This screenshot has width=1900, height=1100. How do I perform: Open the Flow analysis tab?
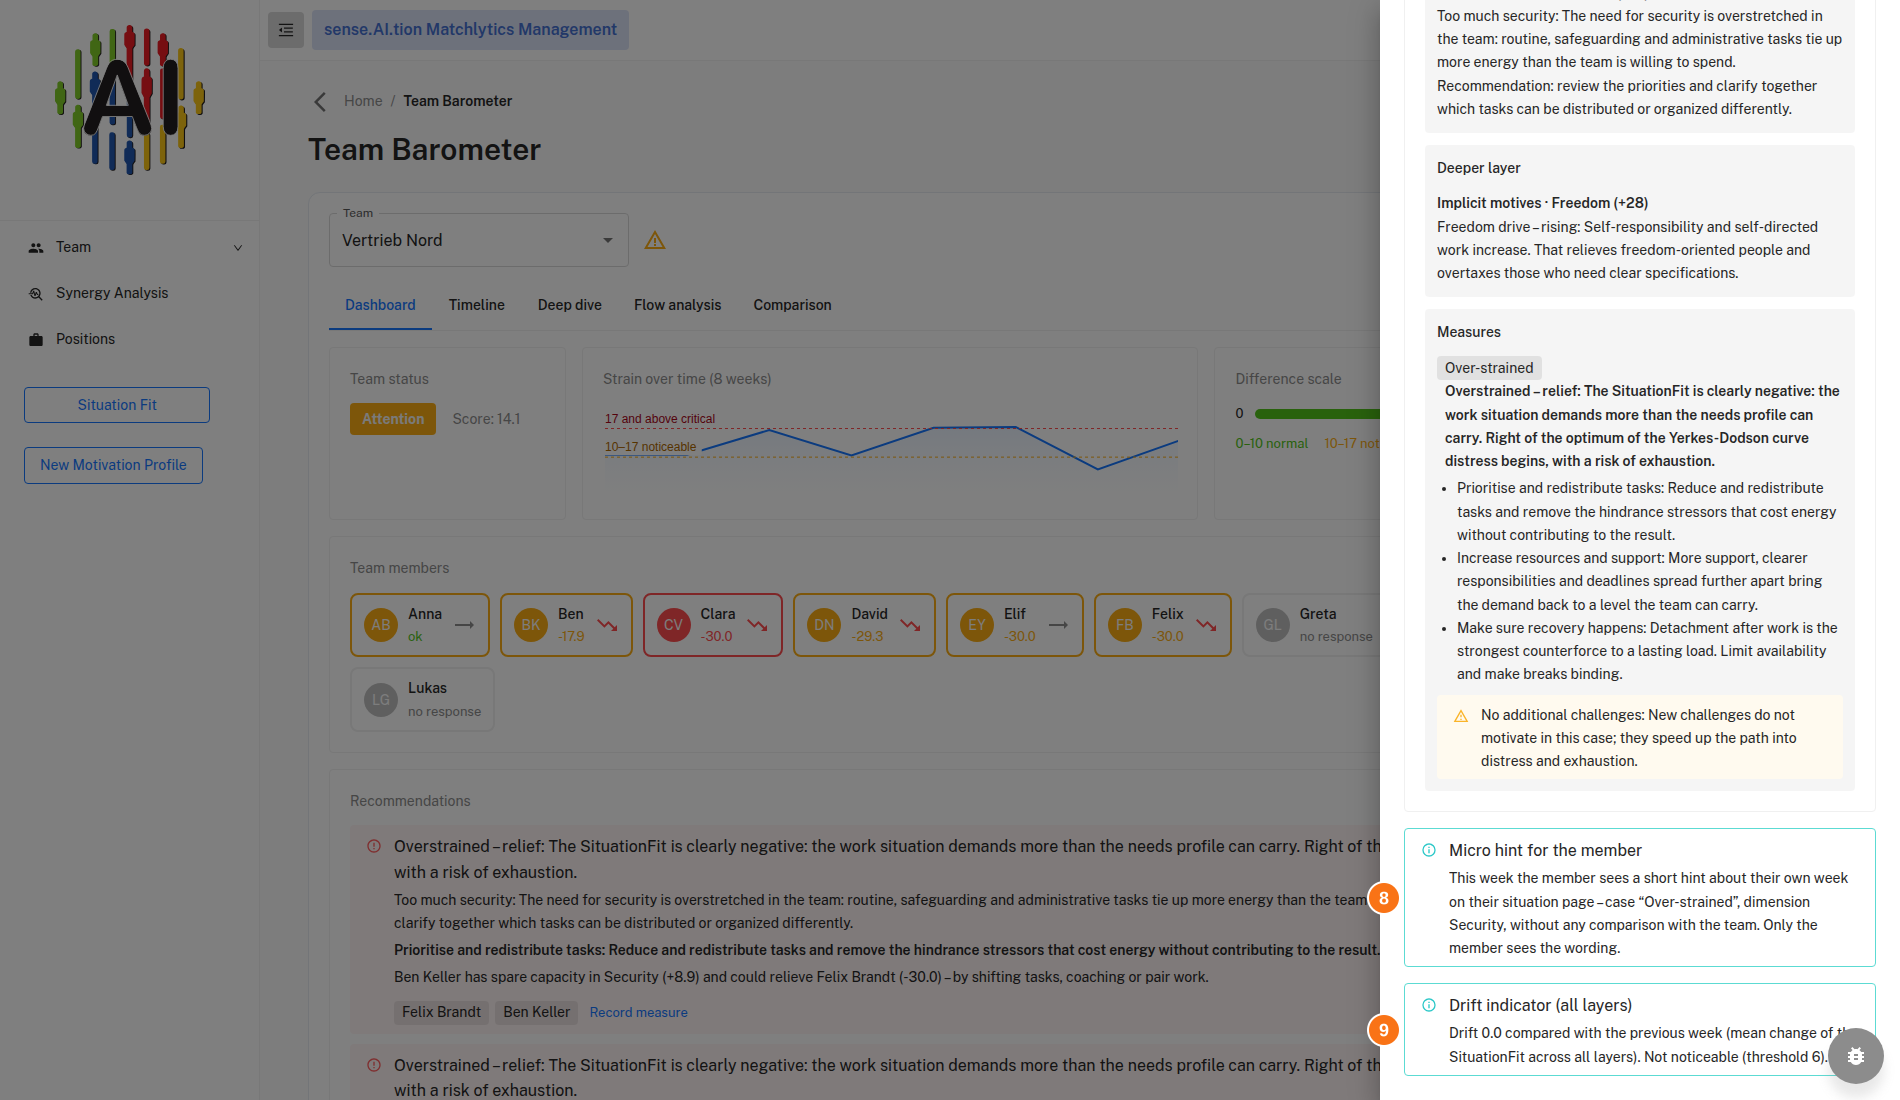[678, 305]
